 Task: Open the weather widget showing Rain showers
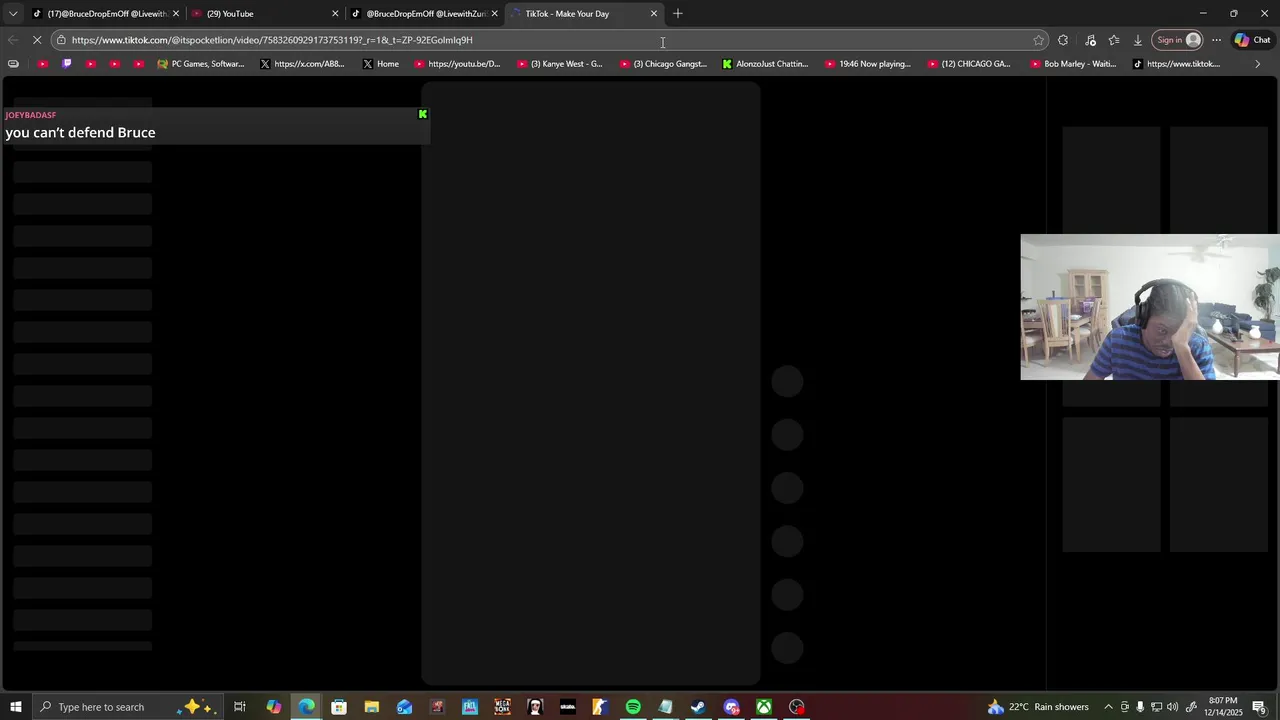click(x=1038, y=707)
